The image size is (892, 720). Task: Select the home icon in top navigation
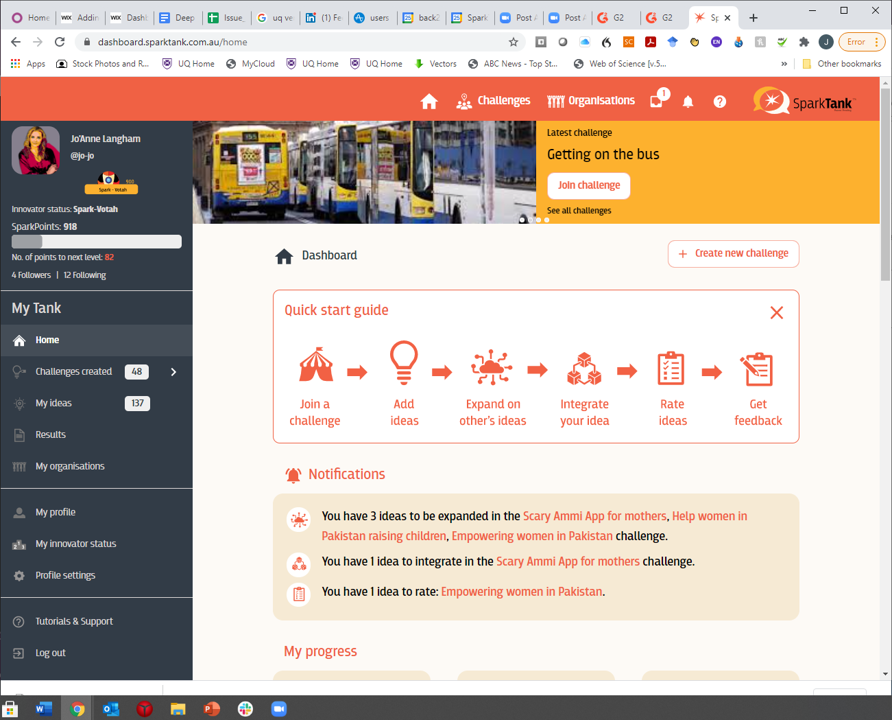tap(430, 100)
